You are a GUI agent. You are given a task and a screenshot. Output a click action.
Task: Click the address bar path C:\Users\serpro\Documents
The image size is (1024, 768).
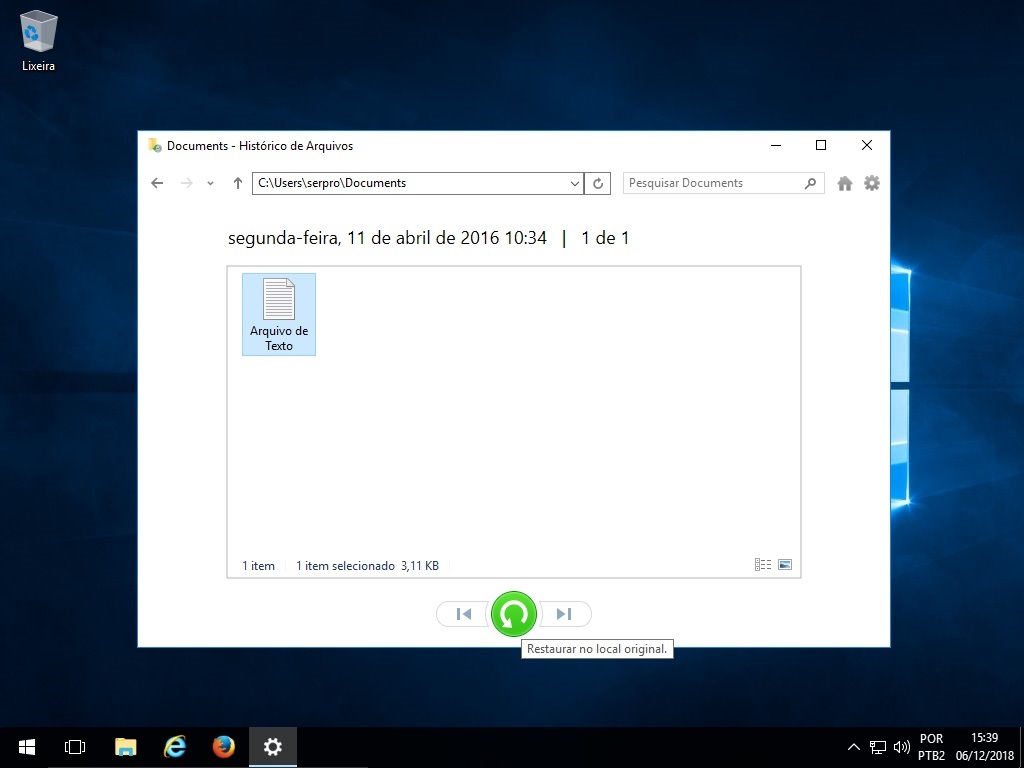click(400, 183)
